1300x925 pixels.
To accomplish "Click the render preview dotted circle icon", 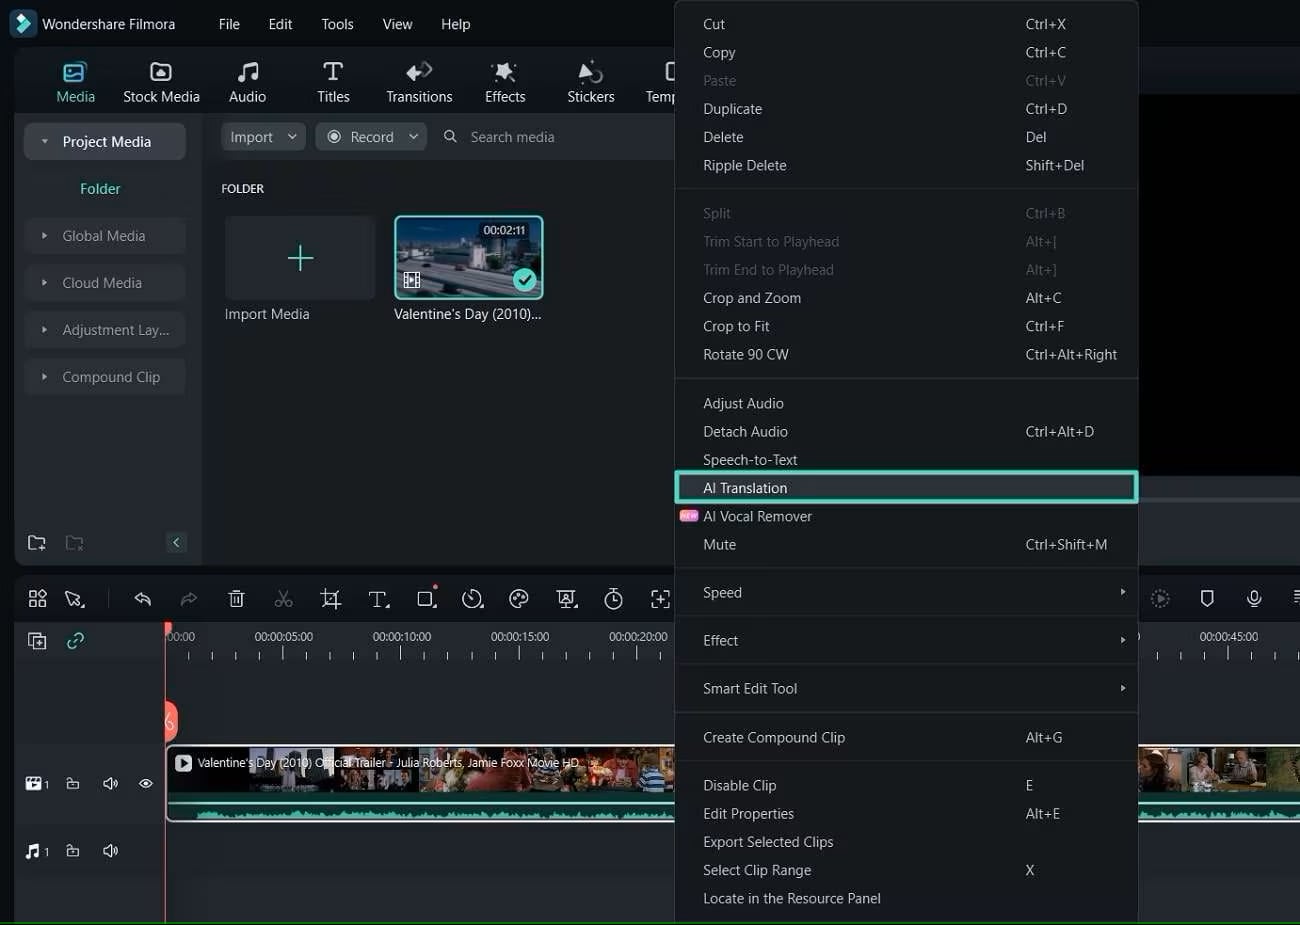I will pyautogui.click(x=1160, y=599).
